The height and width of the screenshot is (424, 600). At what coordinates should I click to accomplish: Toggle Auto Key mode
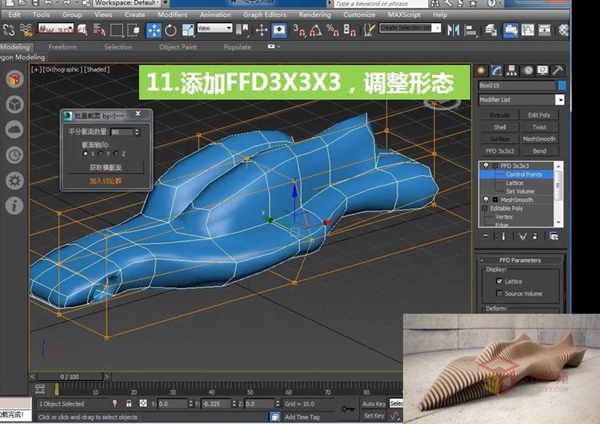click(x=374, y=404)
